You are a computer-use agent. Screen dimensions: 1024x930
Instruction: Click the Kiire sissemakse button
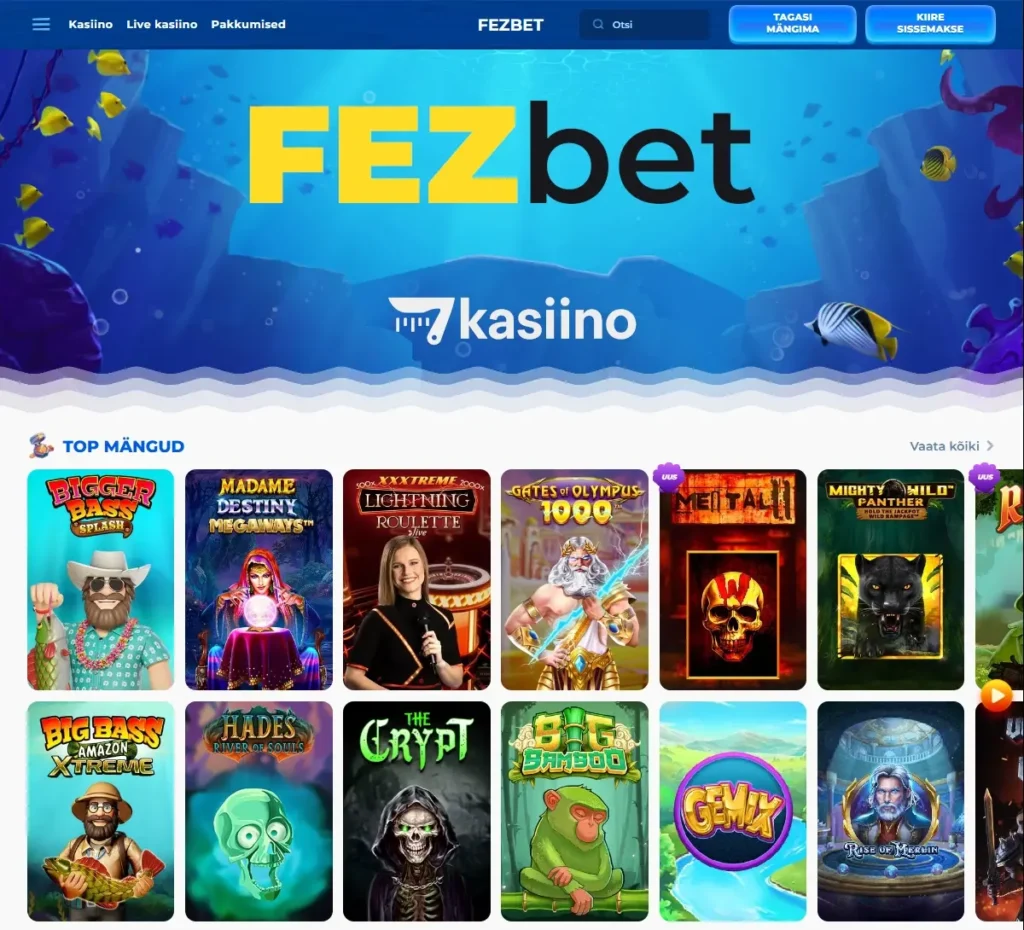[x=930, y=24]
